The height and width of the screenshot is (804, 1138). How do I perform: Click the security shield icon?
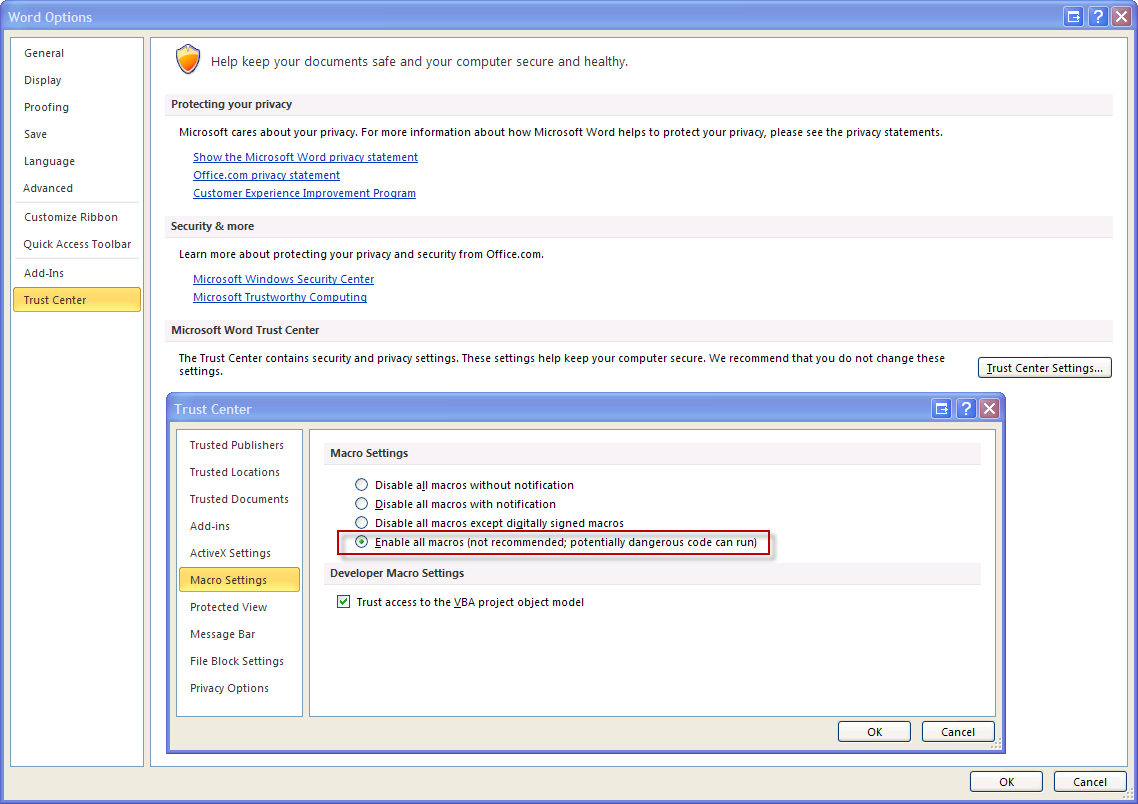click(187, 60)
